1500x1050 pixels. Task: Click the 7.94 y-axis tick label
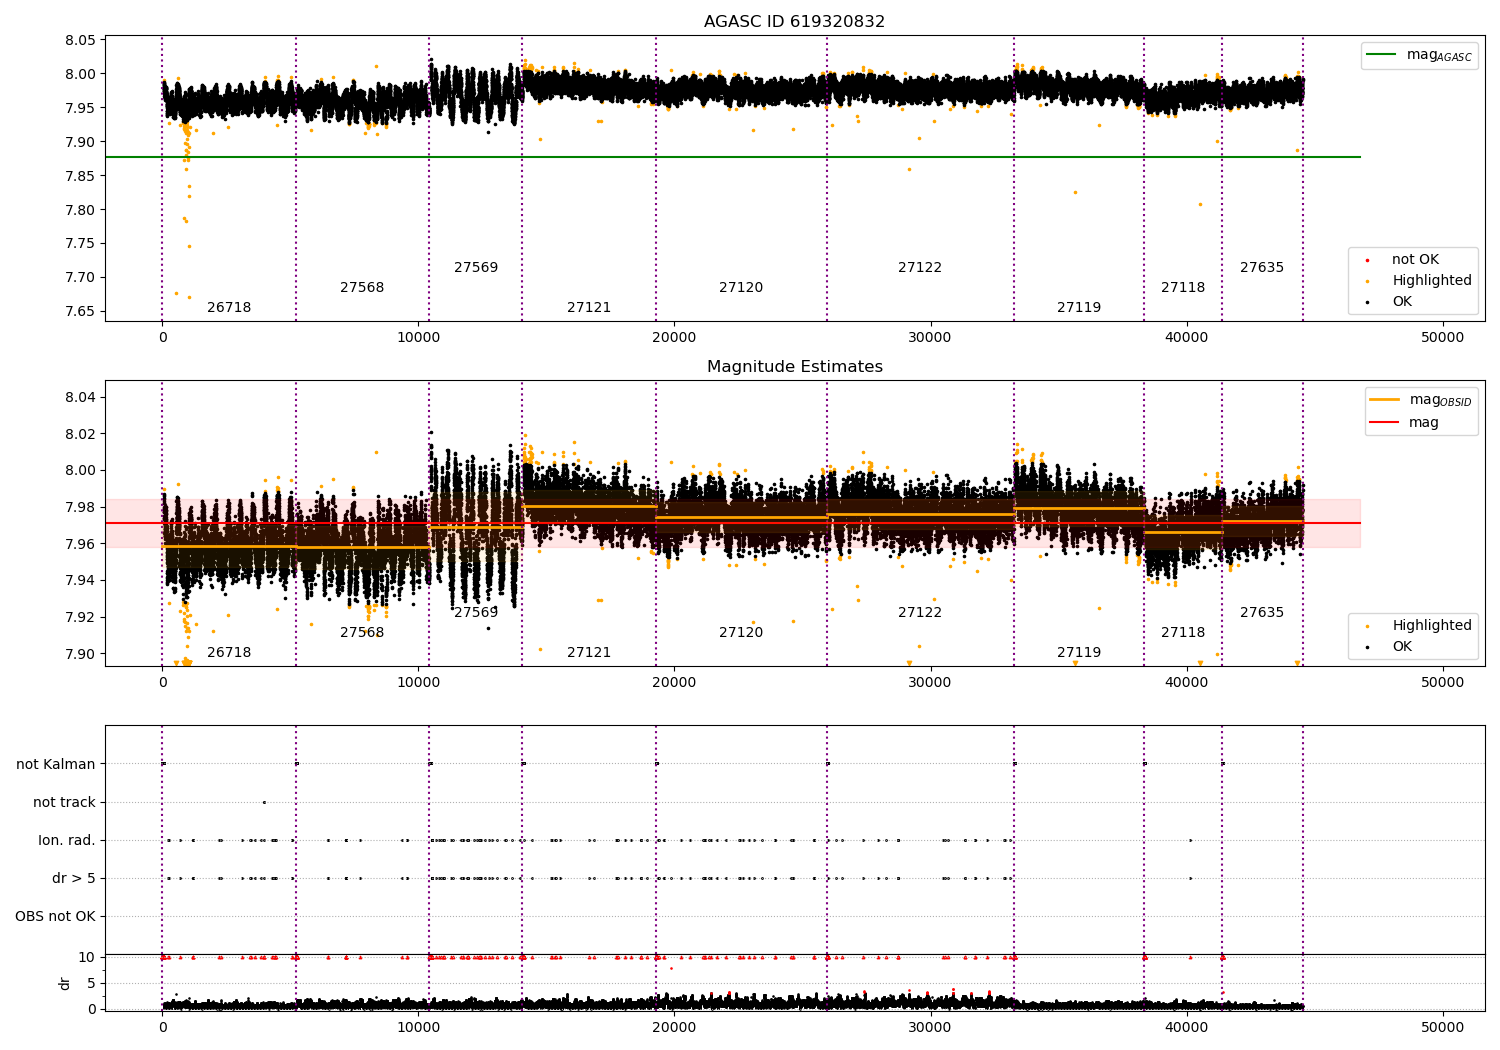[81, 581]
